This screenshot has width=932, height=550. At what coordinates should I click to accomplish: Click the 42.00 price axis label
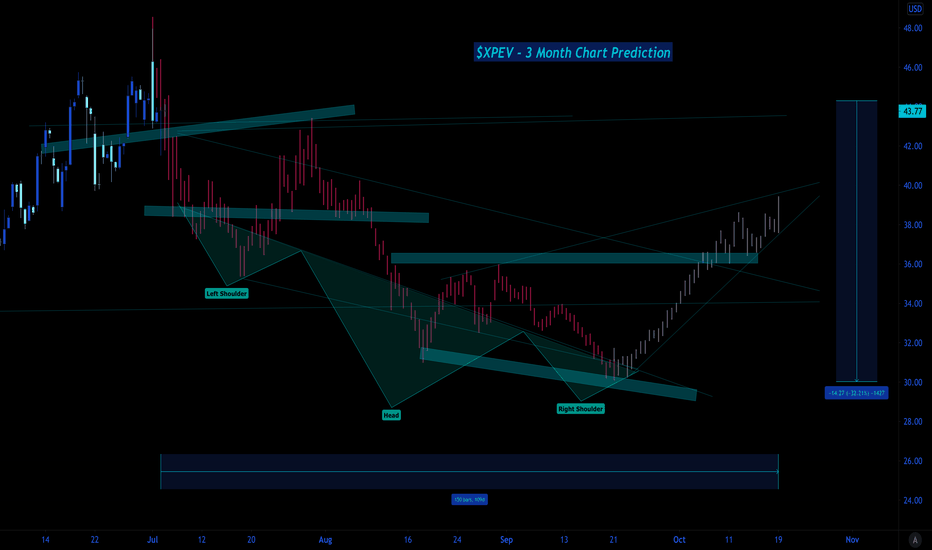pos(913,146)
